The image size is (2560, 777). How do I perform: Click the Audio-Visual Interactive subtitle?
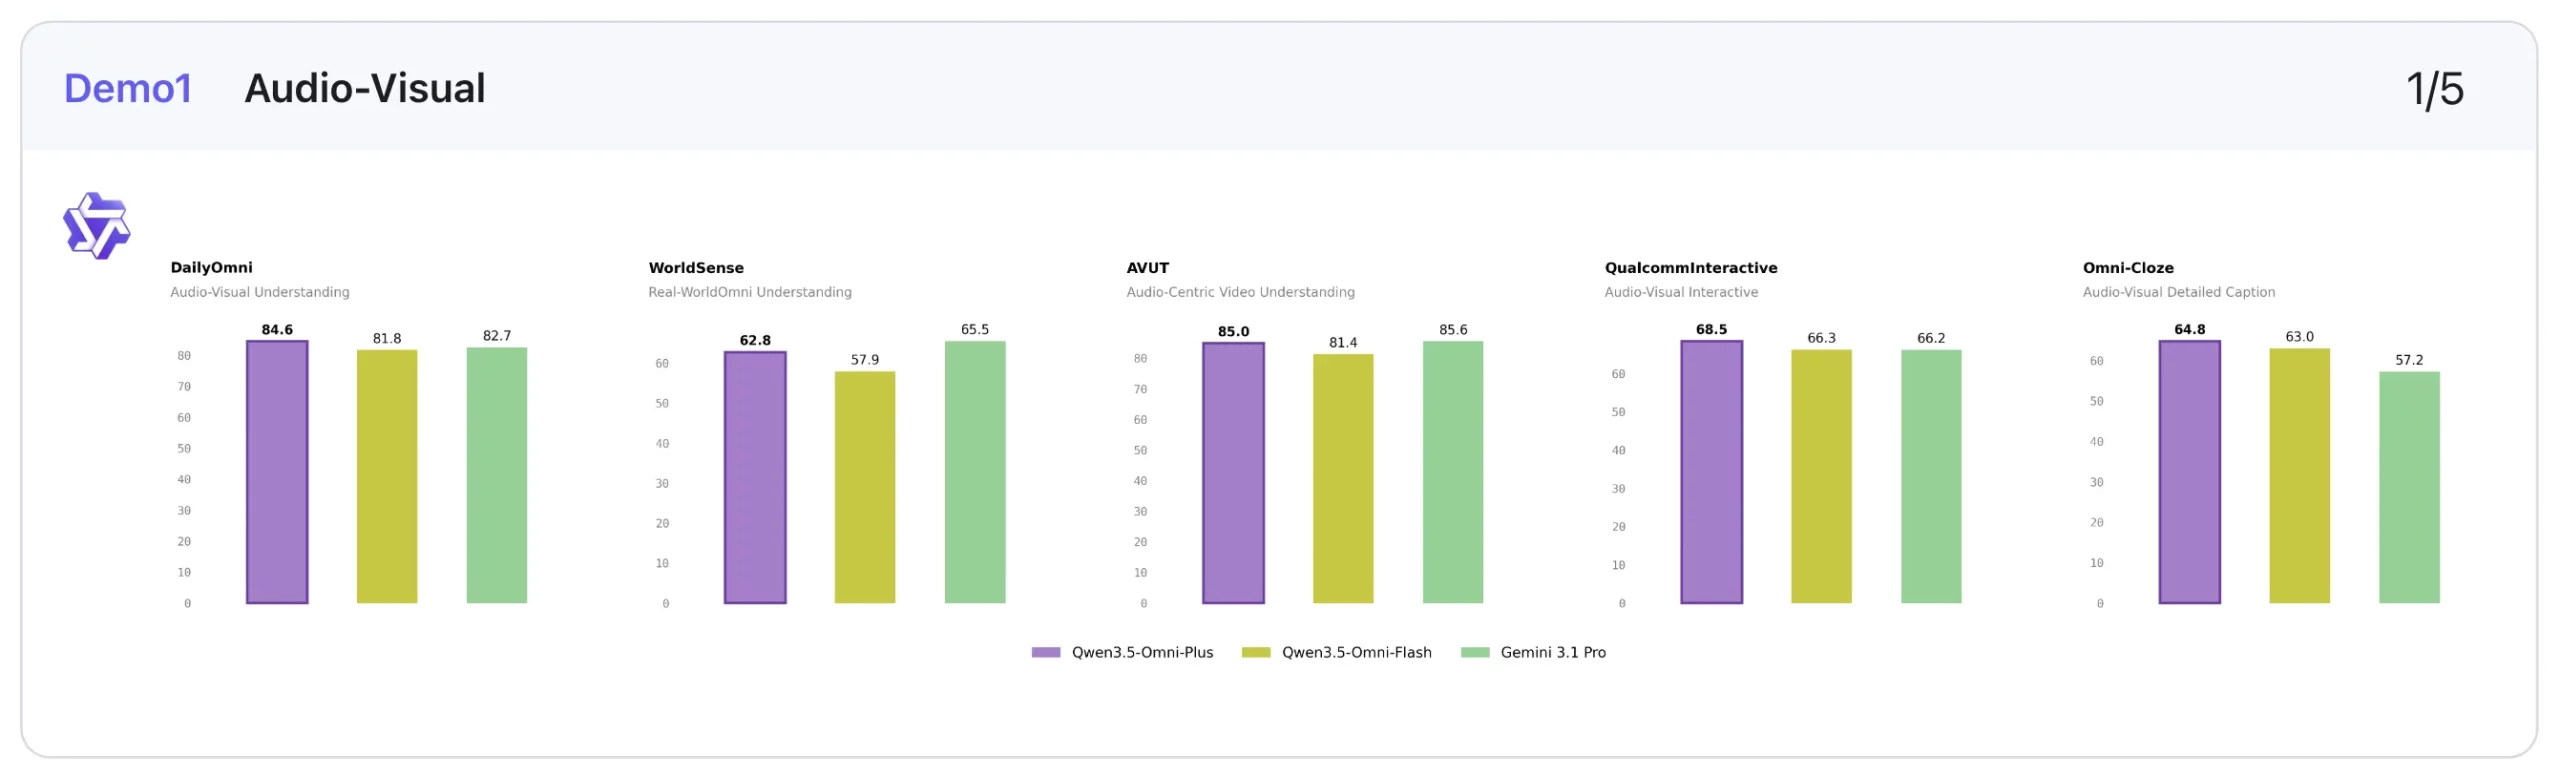[1681, 292]
